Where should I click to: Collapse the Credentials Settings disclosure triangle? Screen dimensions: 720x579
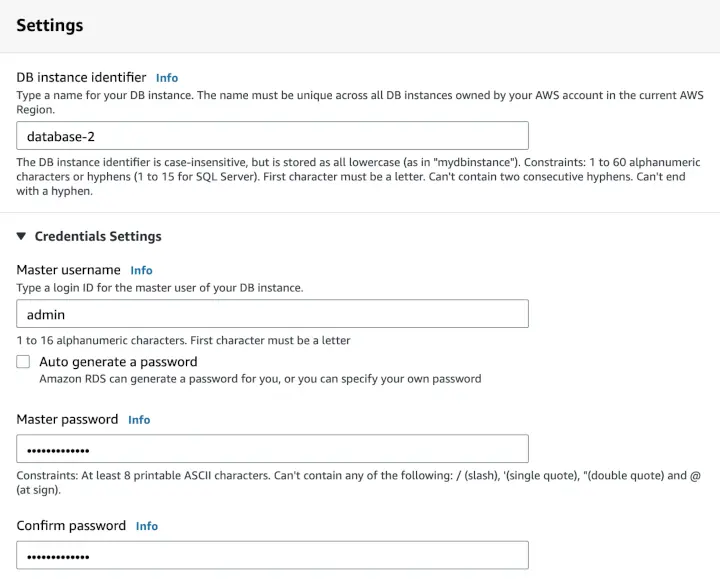tap(22, 237)
